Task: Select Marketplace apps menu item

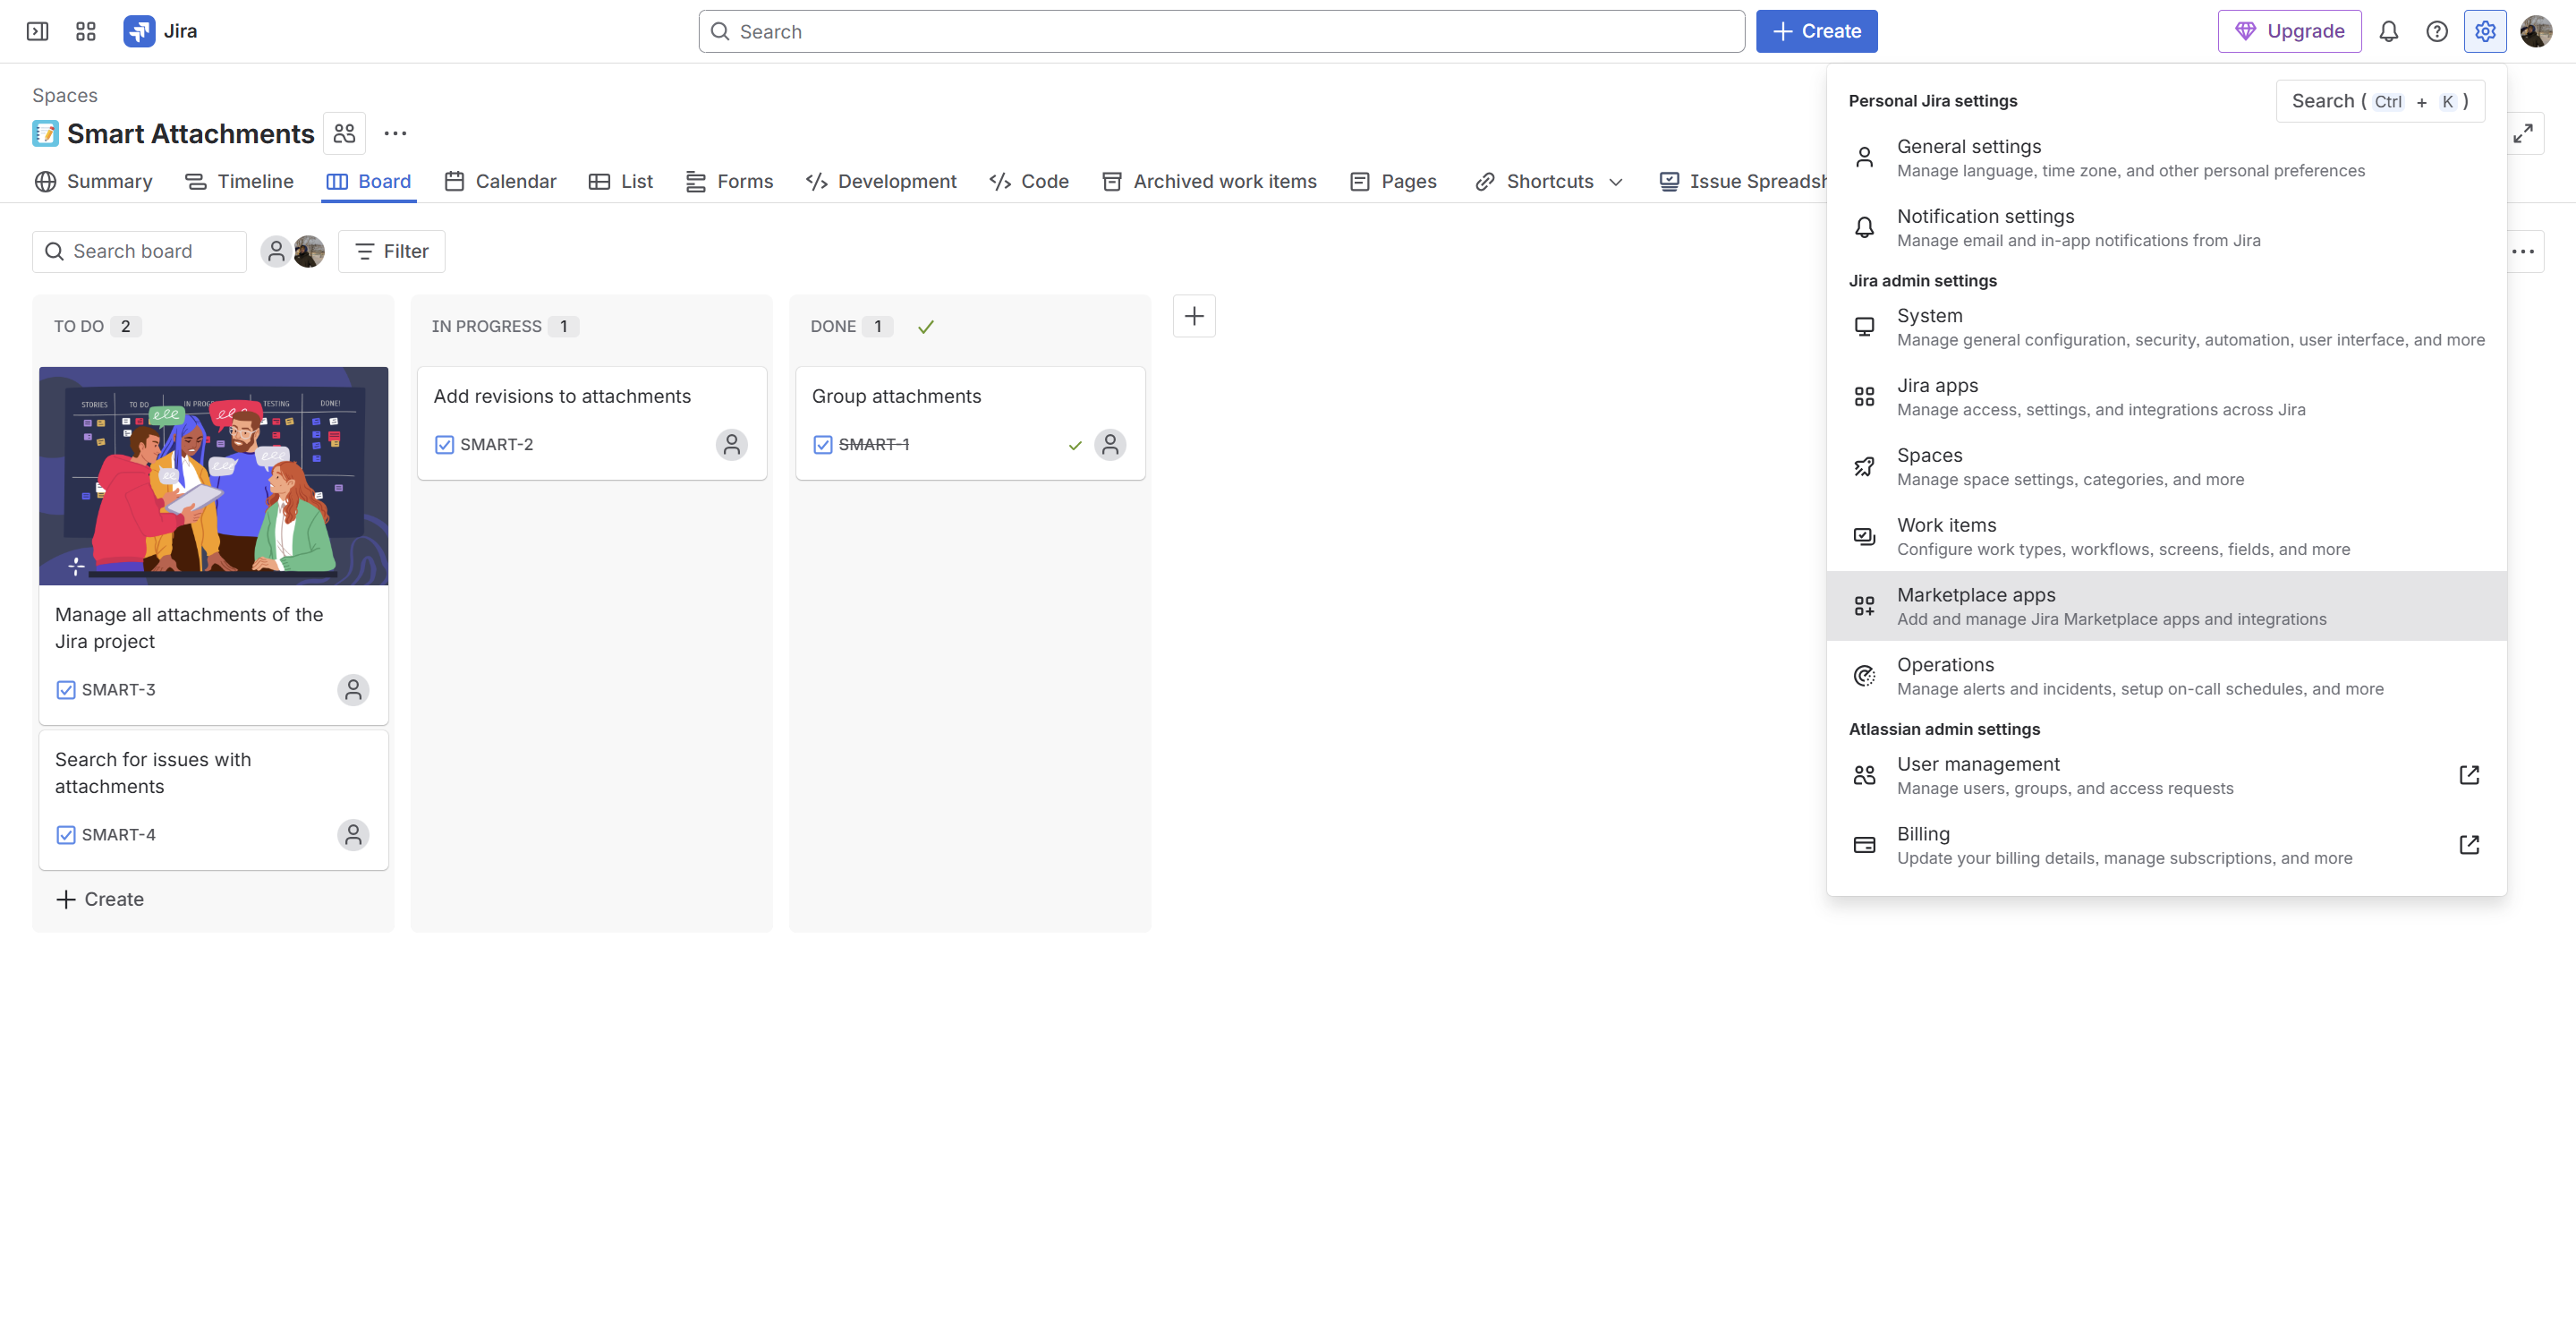Action: coord(2165,605)
